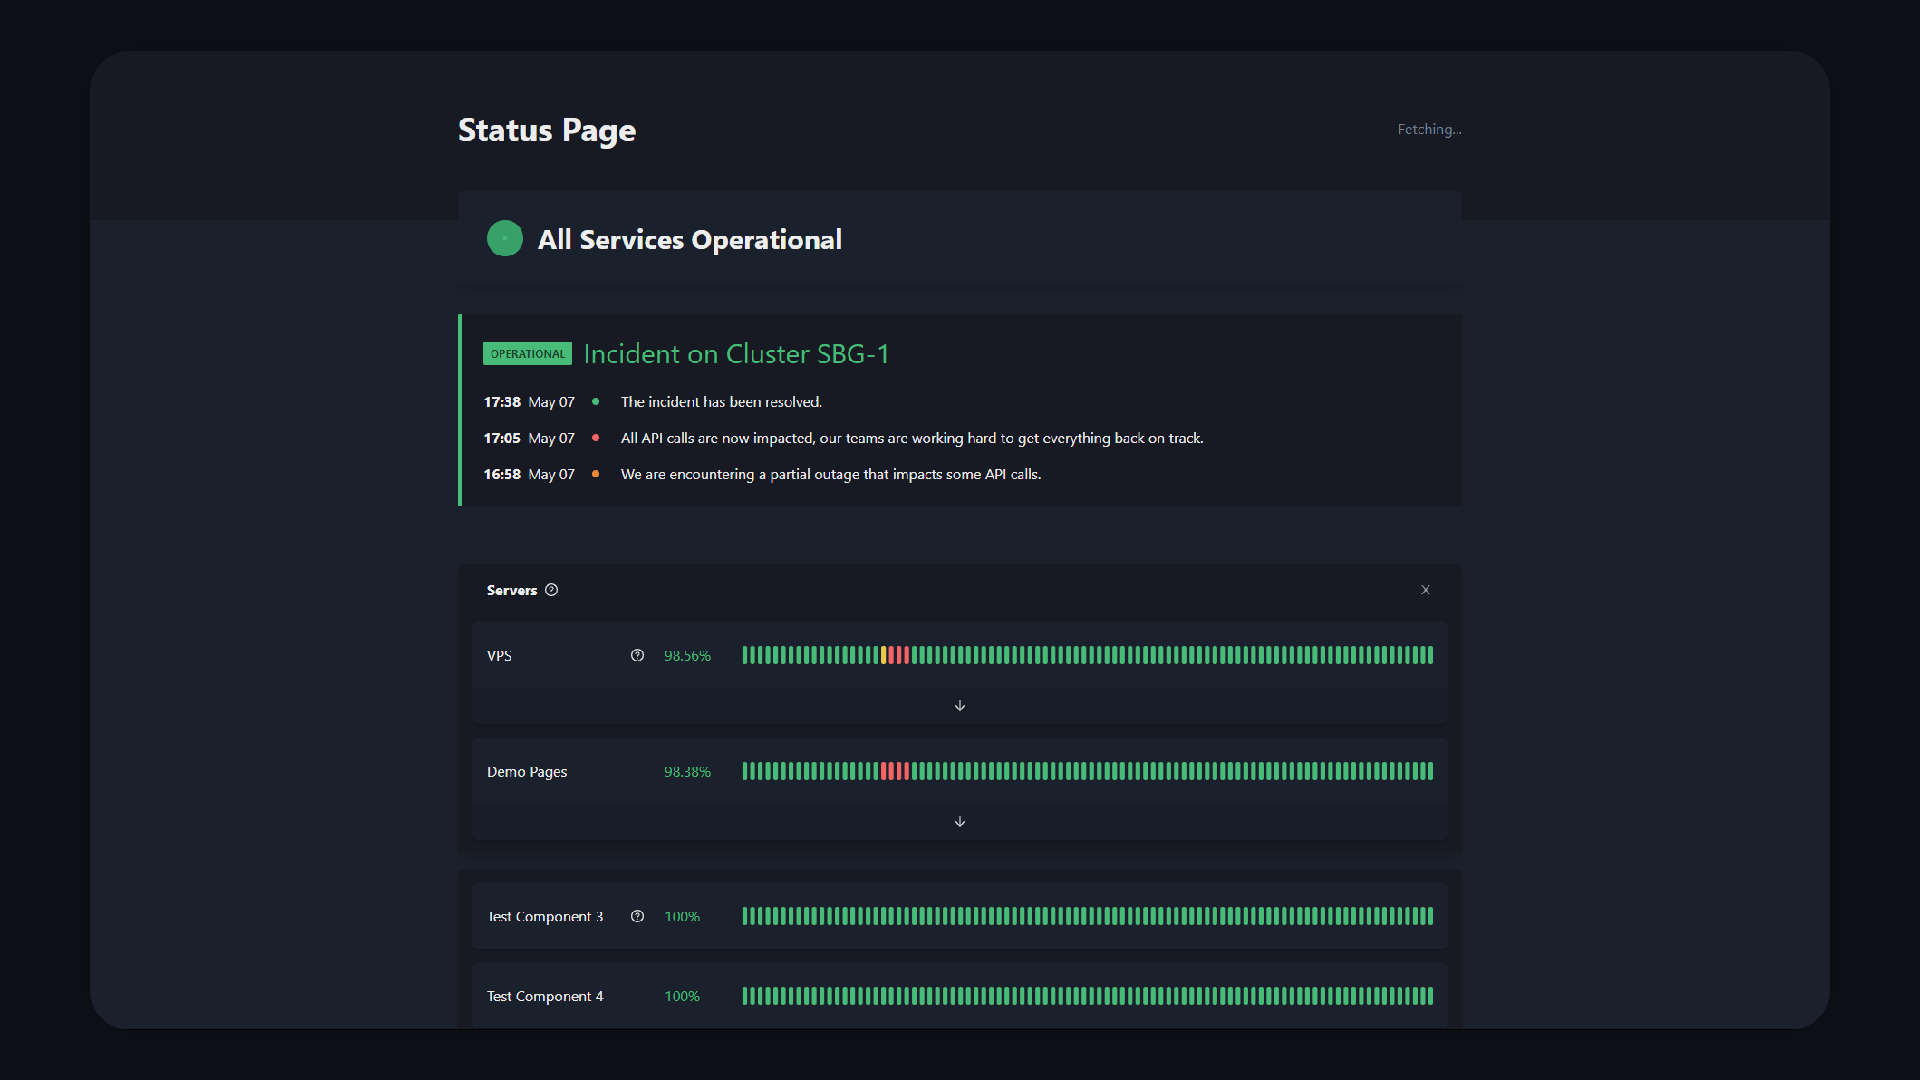Viewport: 1920px width, 1080px height.
Task: Collapse the Servers group with the X icon
Action: (x=1425, y=590)
